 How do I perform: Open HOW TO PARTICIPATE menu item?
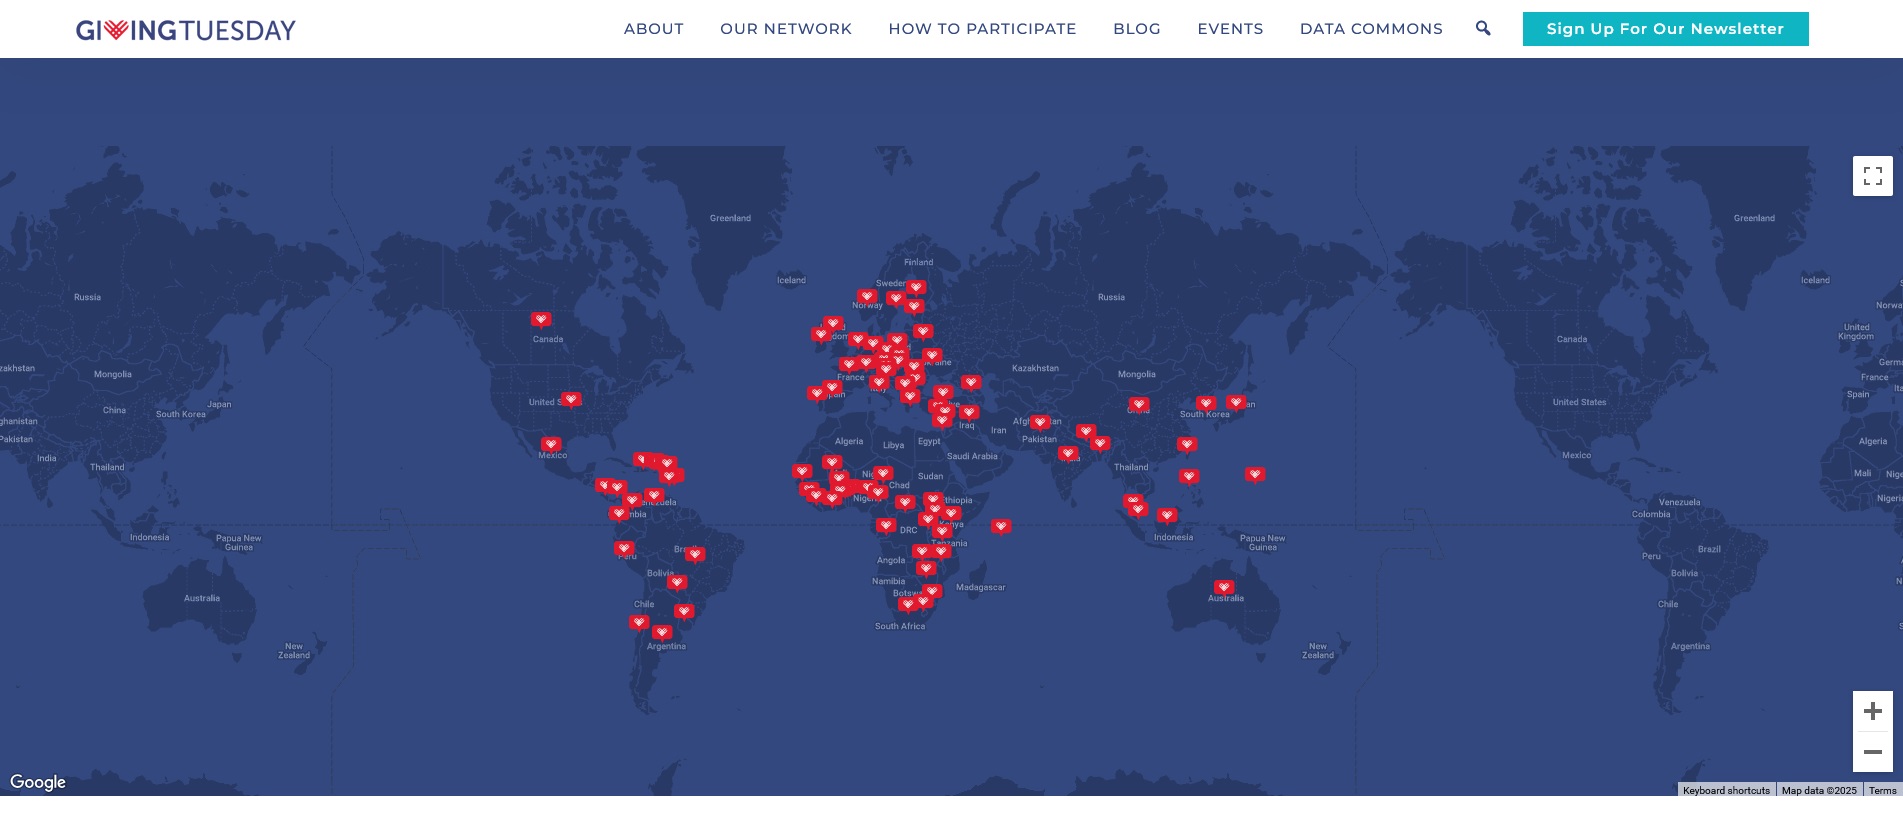point(982,29)
